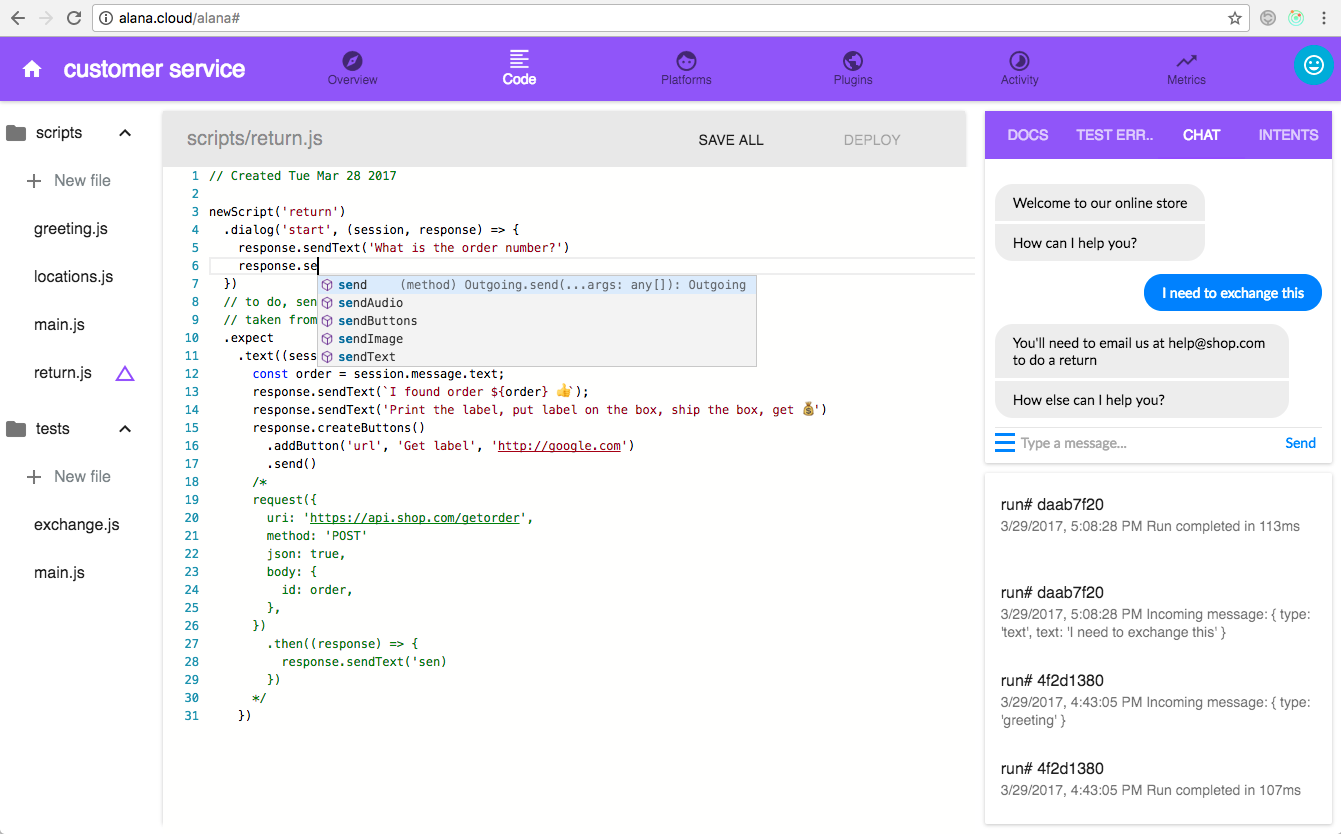Open Chrome three-dot menu
The width and height of the screenshot is (1341, 834).
(1324, 18)
